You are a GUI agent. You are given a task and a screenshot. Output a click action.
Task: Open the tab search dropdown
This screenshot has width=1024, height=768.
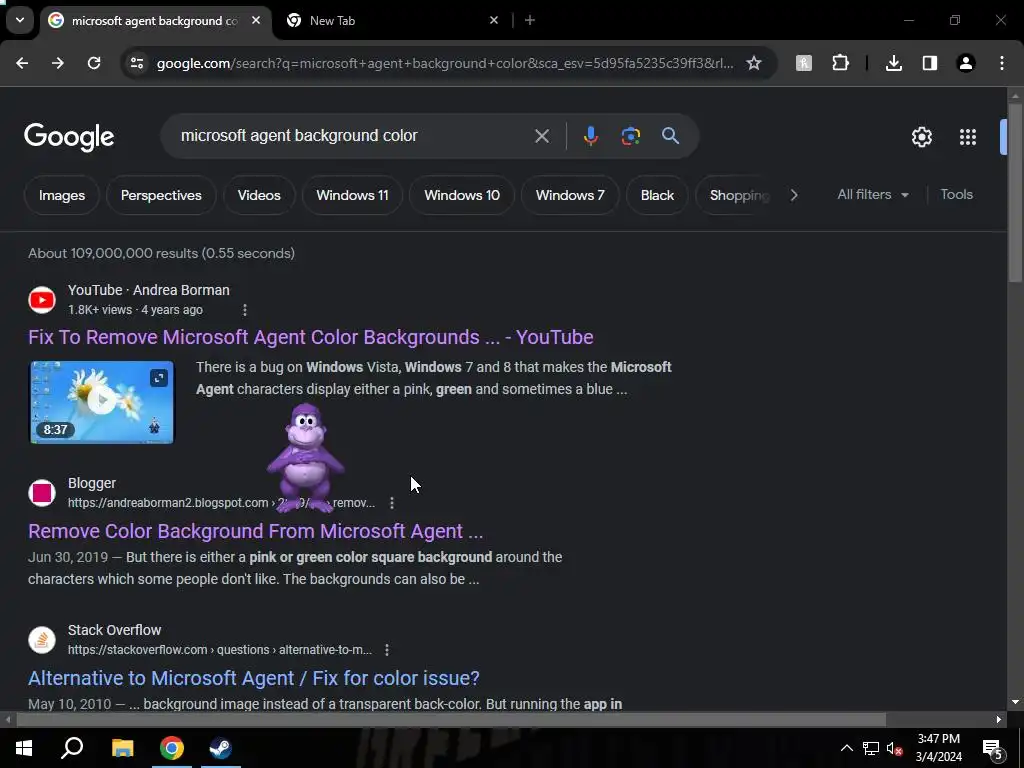(x=20, y=20)
